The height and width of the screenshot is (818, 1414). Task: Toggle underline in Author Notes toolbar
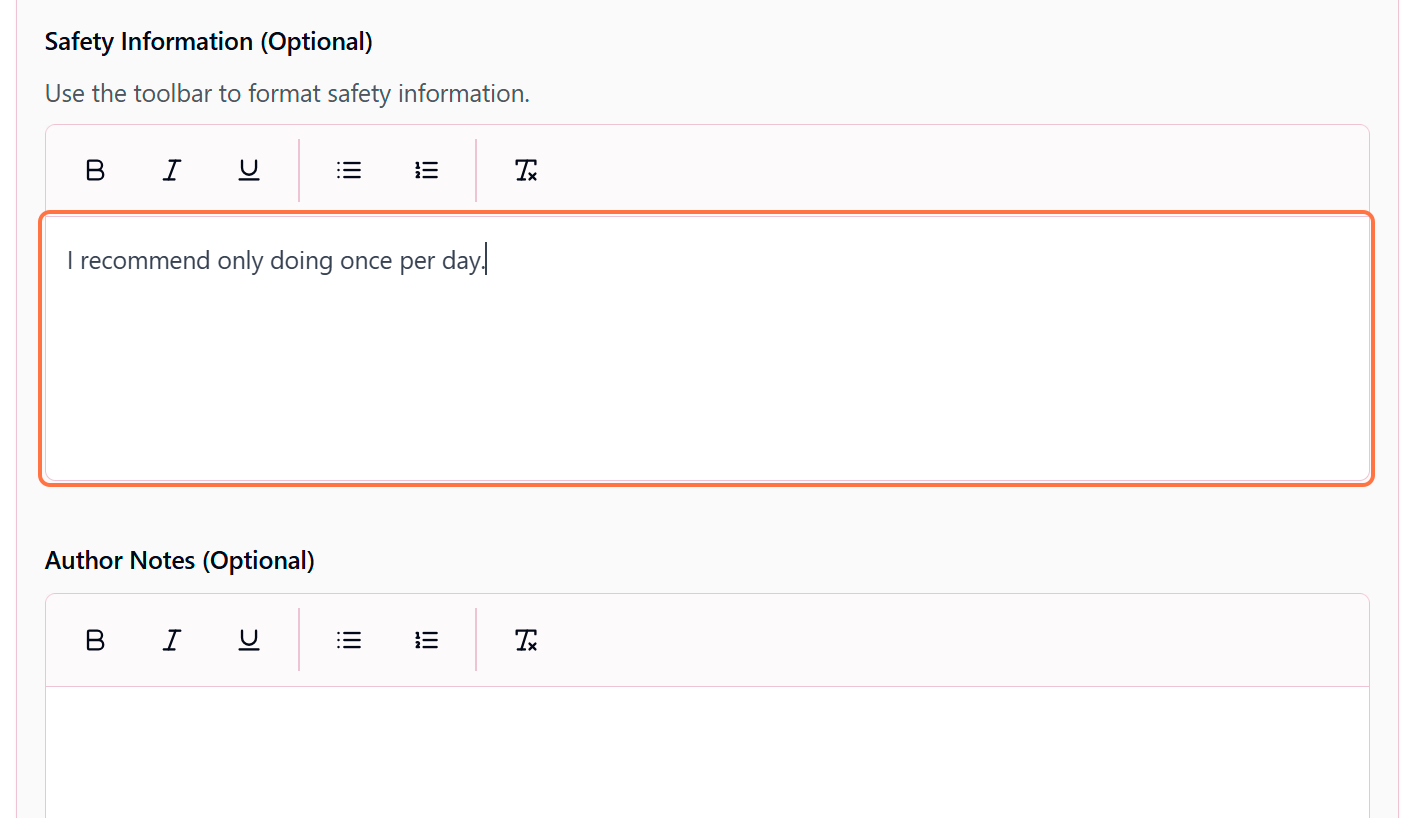[249, 640]
